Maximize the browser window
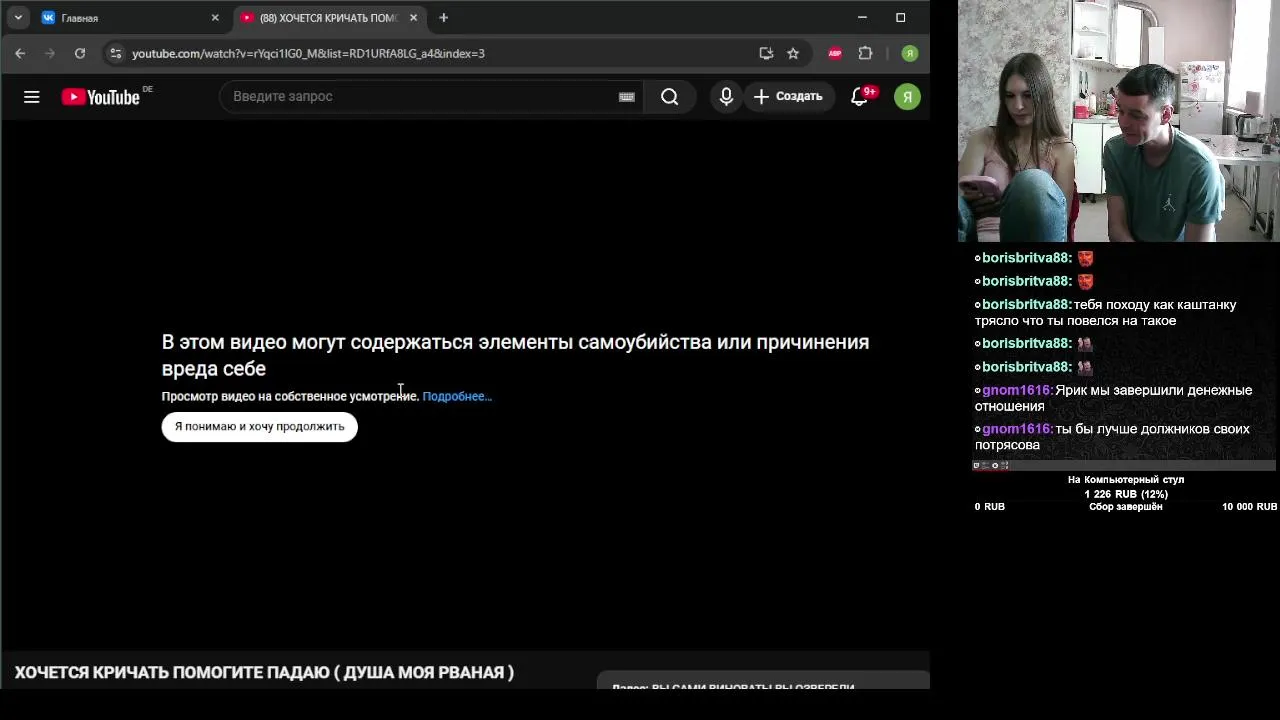Viewport: 1280px width, 720px height. (900, 17)
